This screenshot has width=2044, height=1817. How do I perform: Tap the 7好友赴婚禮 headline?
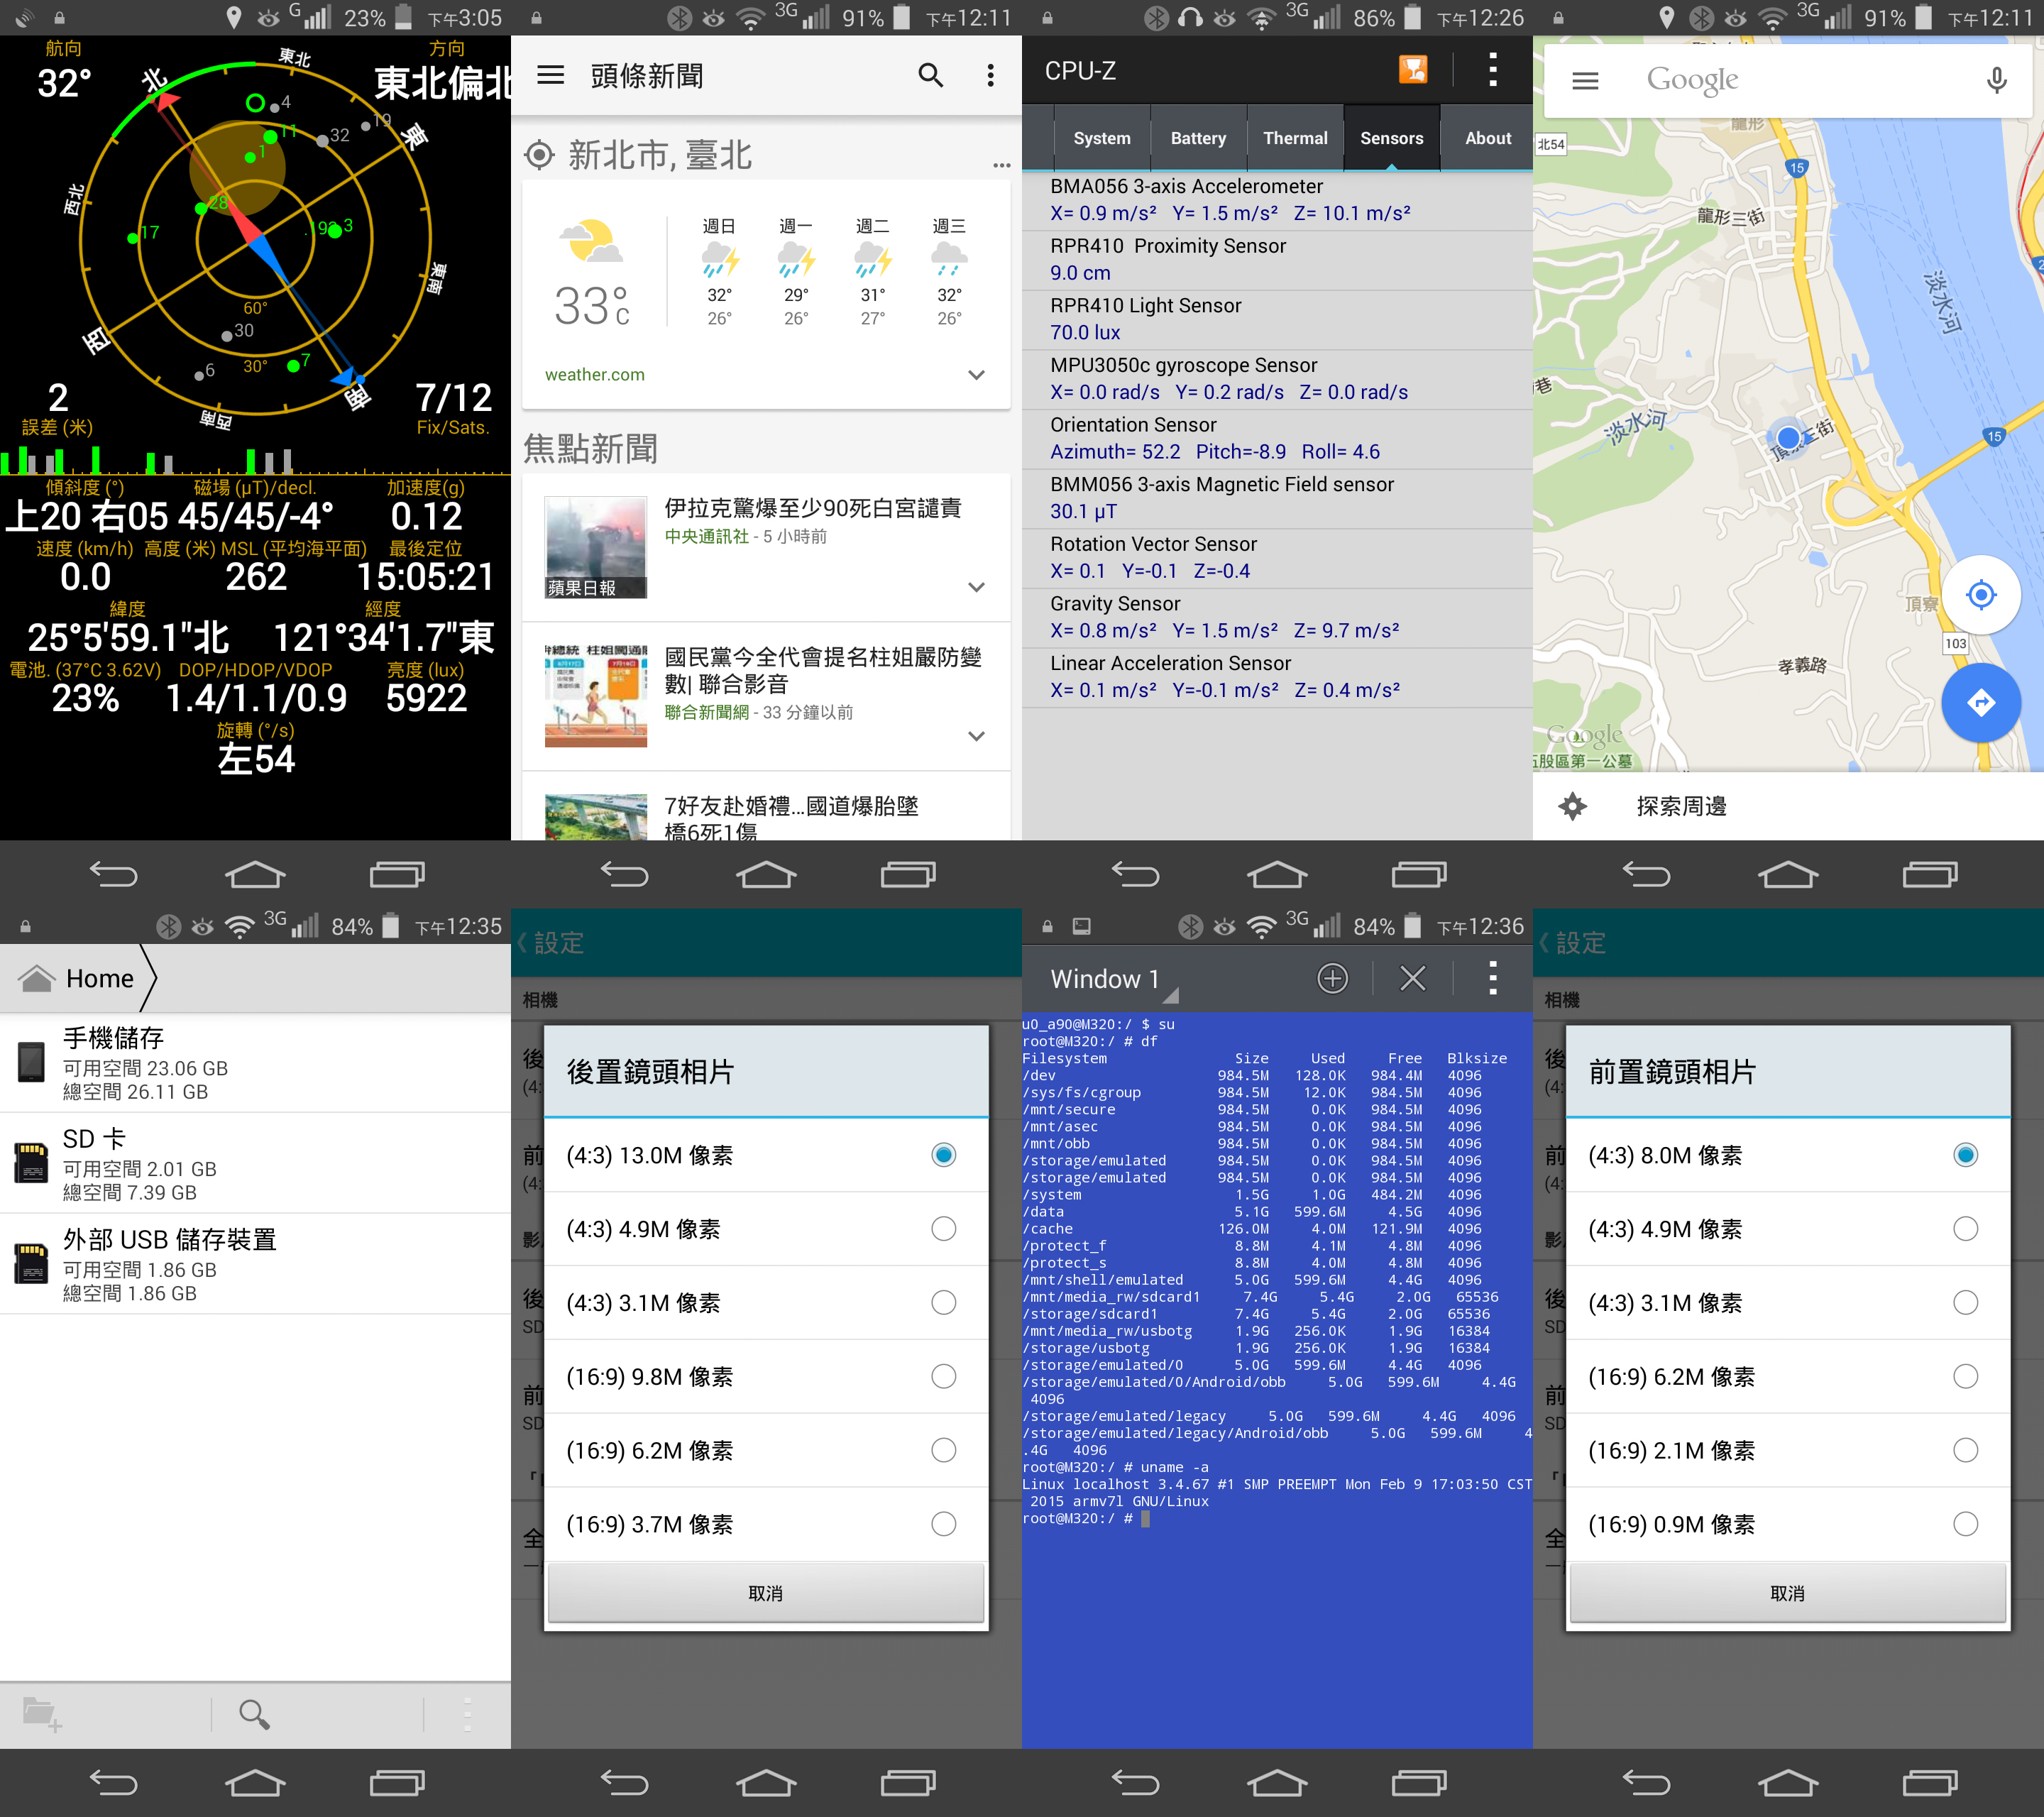pyautogui.click(x=791, y=818)
